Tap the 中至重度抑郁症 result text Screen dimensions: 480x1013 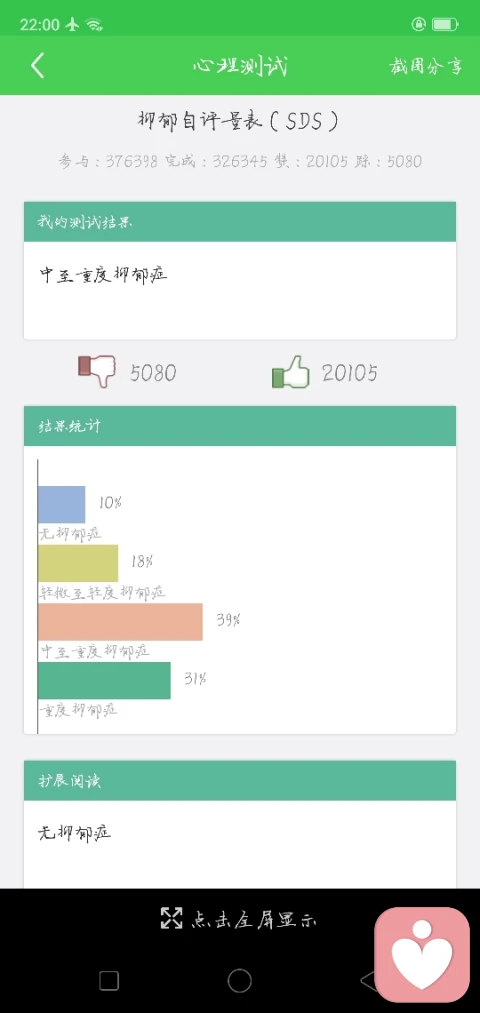coord(103,275)
